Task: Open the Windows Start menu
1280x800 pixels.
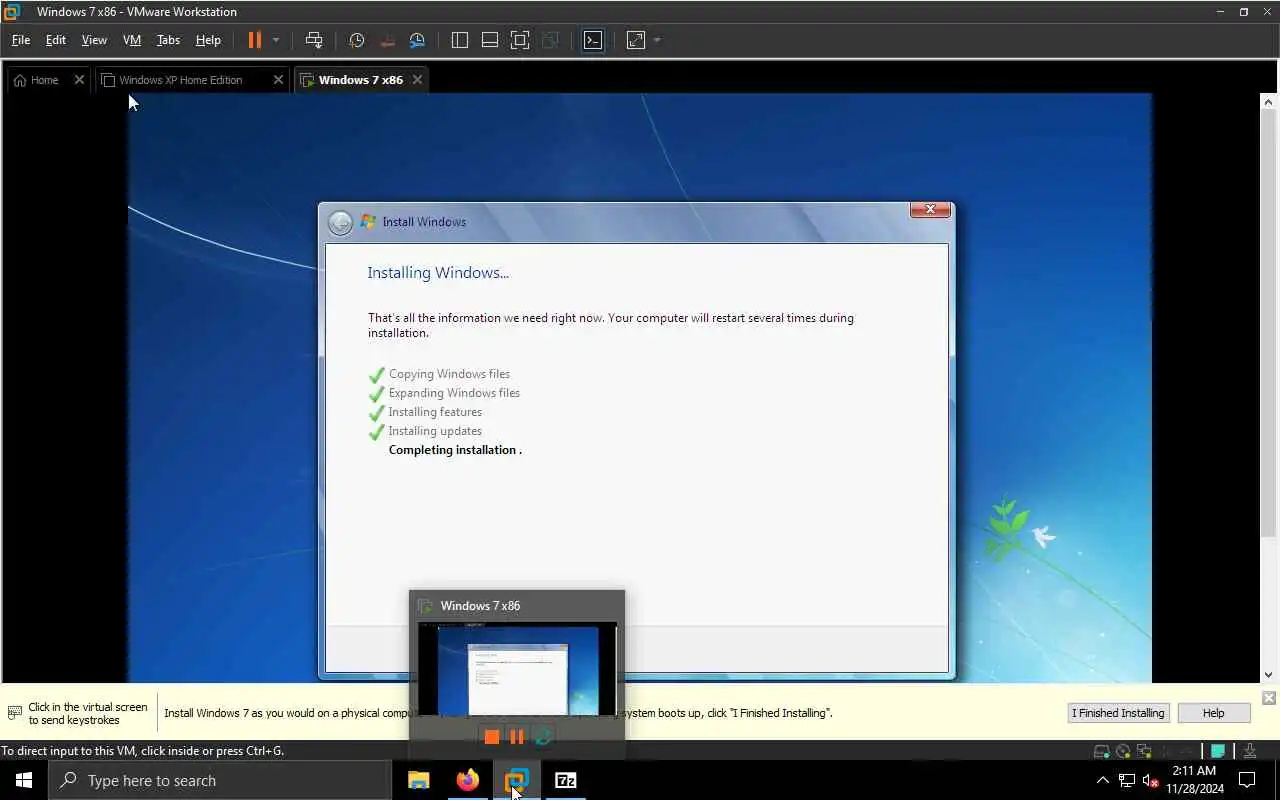Action: [x=24, y=780]
